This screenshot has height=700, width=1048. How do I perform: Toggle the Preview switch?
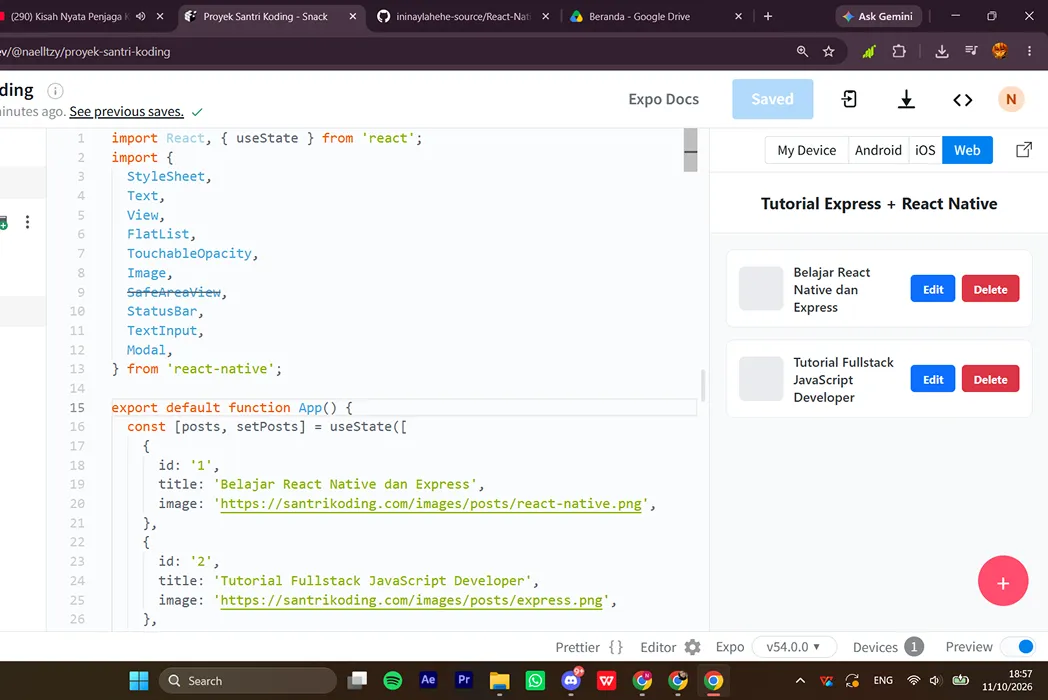point(1018,647)
